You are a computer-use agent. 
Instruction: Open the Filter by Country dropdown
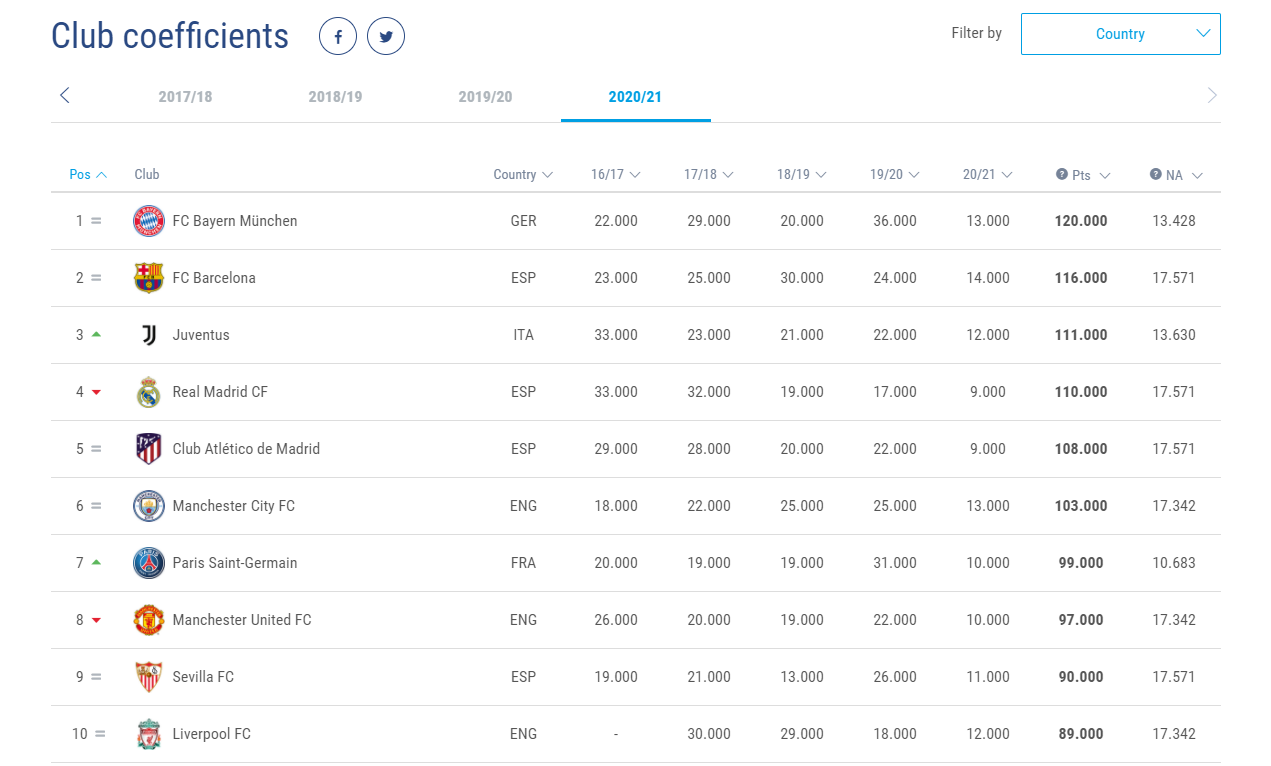[x=1120, y=34]
